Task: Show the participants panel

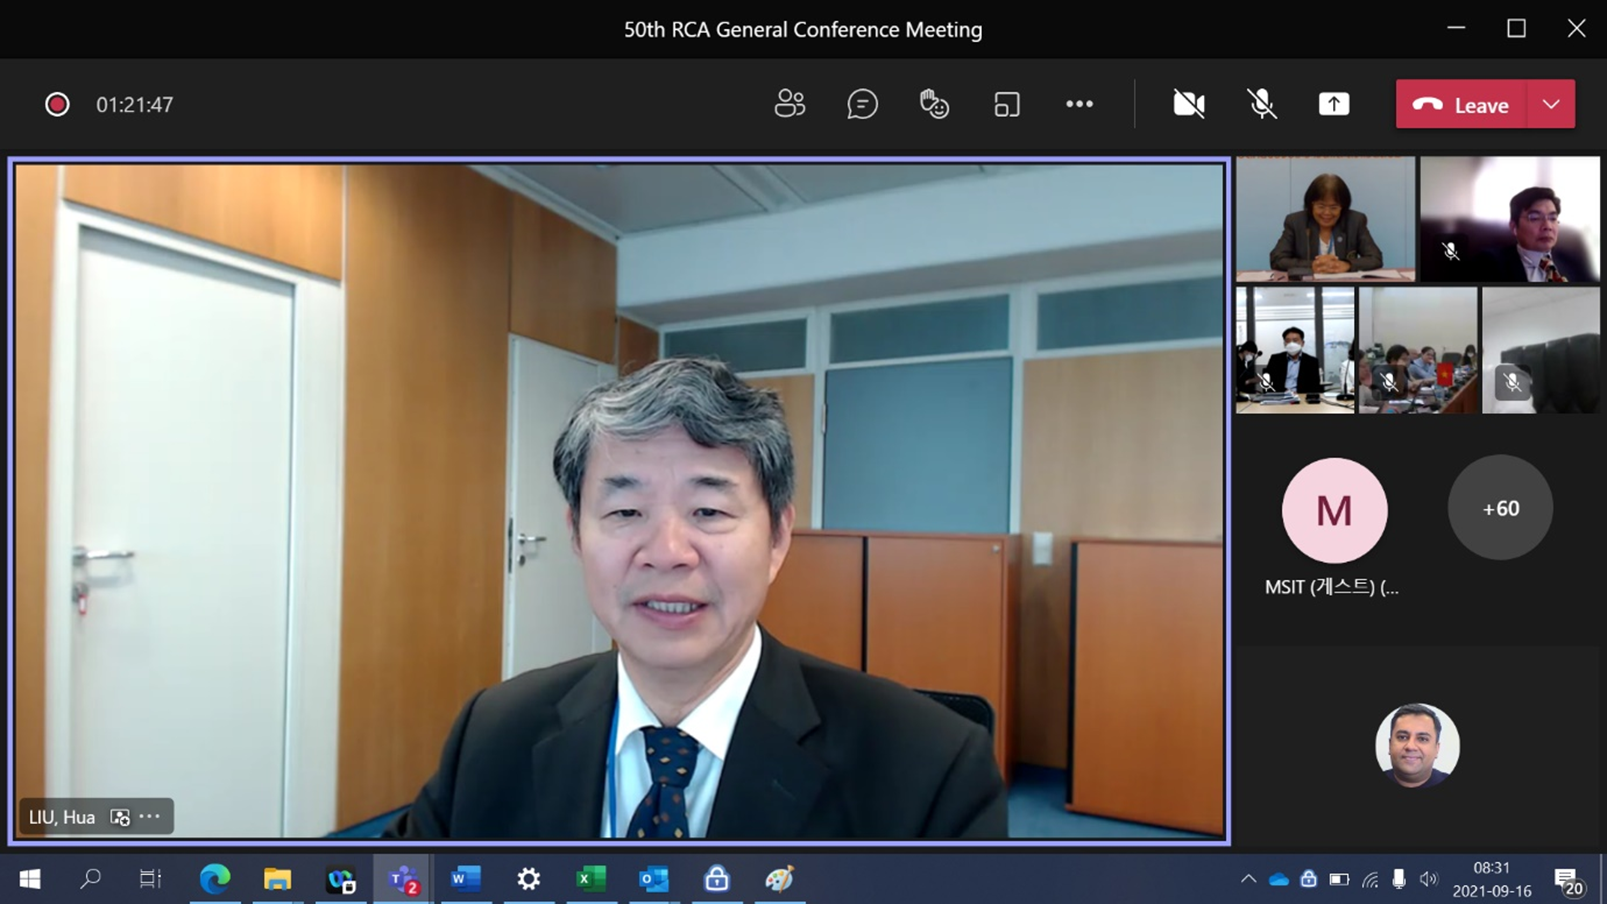Action: (789, 104)
